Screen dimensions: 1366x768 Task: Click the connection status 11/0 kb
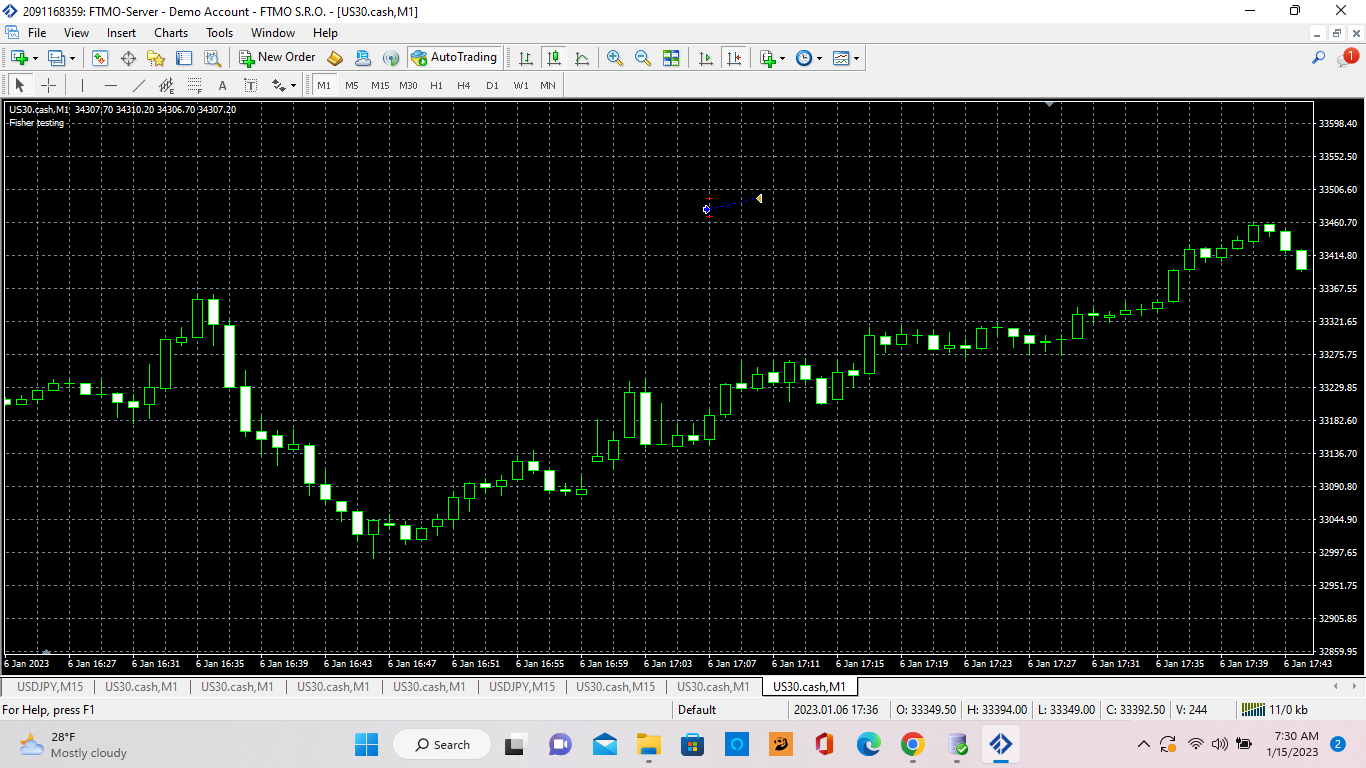pyautogui.click(x=1274, y=710)
